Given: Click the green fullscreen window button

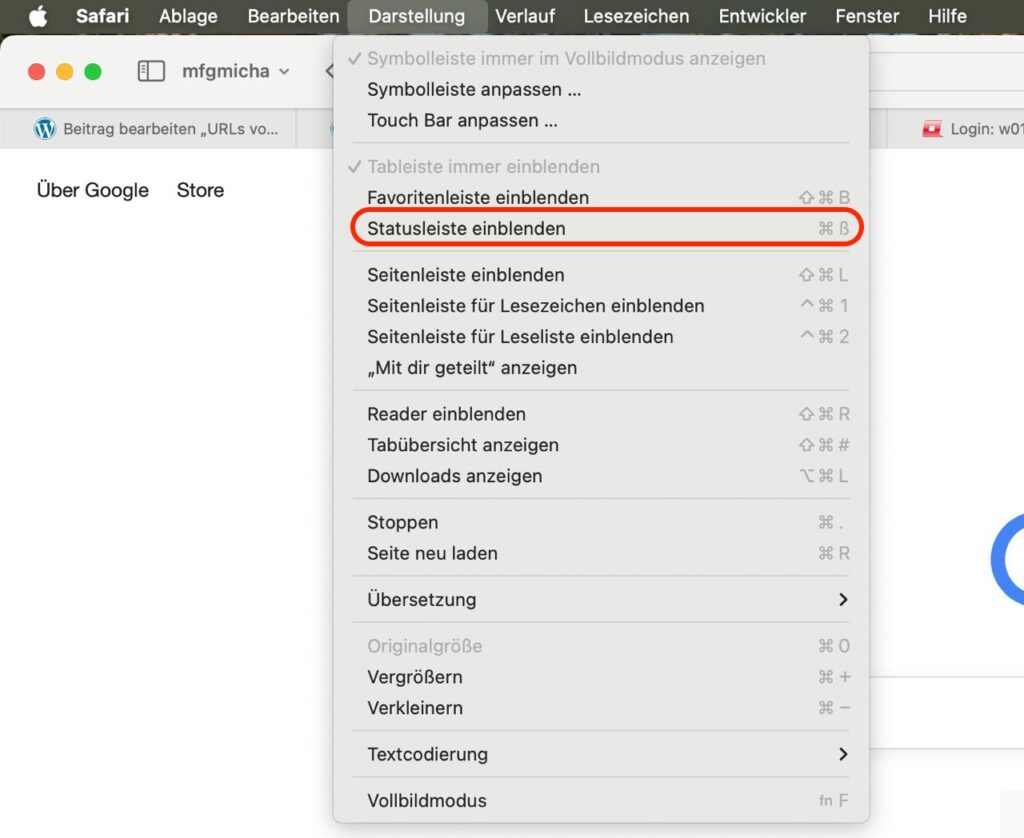Looking at the screenshot, I should tap(93, 71).
